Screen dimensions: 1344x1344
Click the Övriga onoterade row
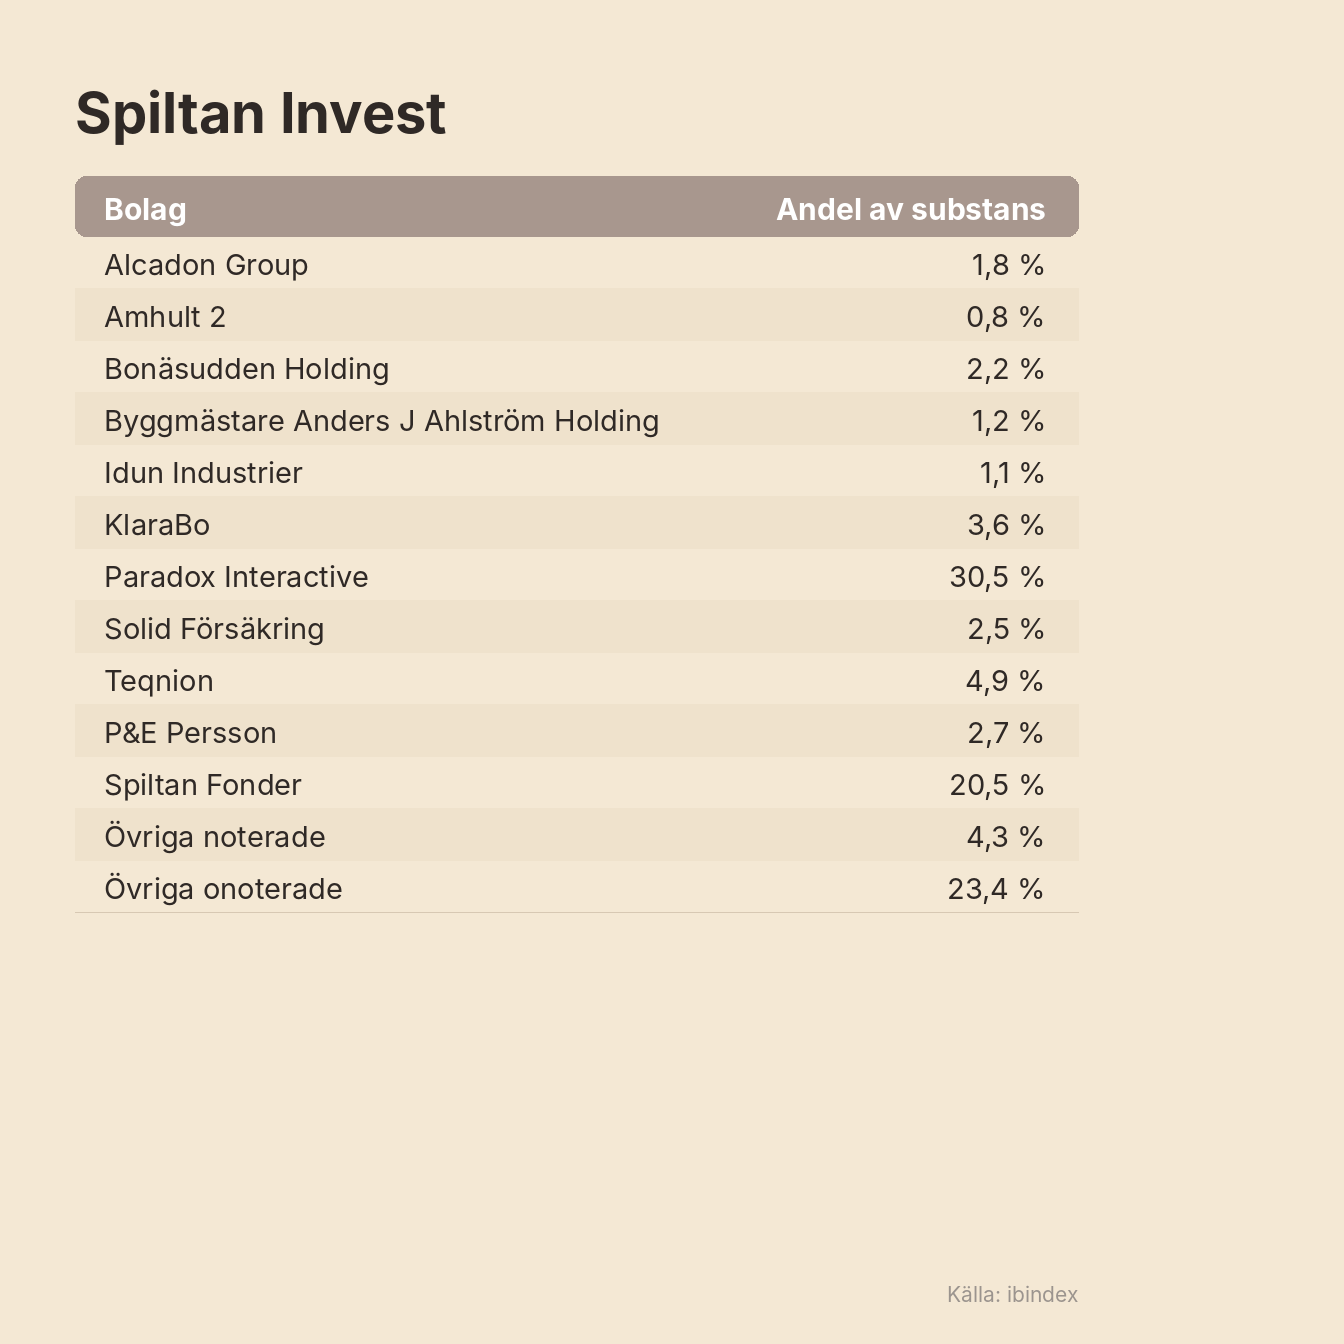pos(577,889)
